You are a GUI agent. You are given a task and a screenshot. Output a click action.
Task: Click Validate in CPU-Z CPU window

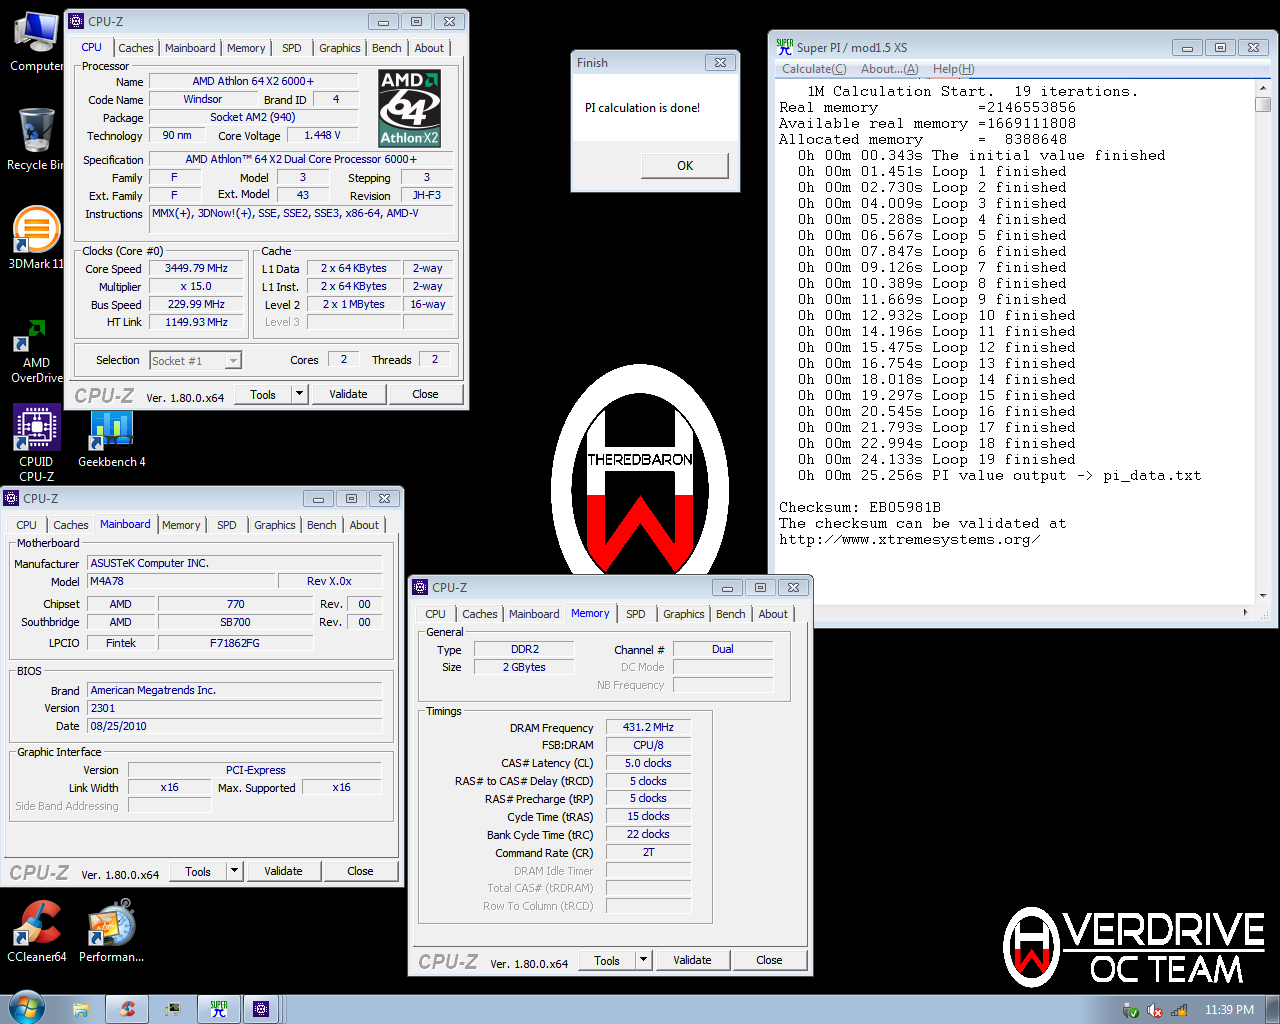click(348, 394)
